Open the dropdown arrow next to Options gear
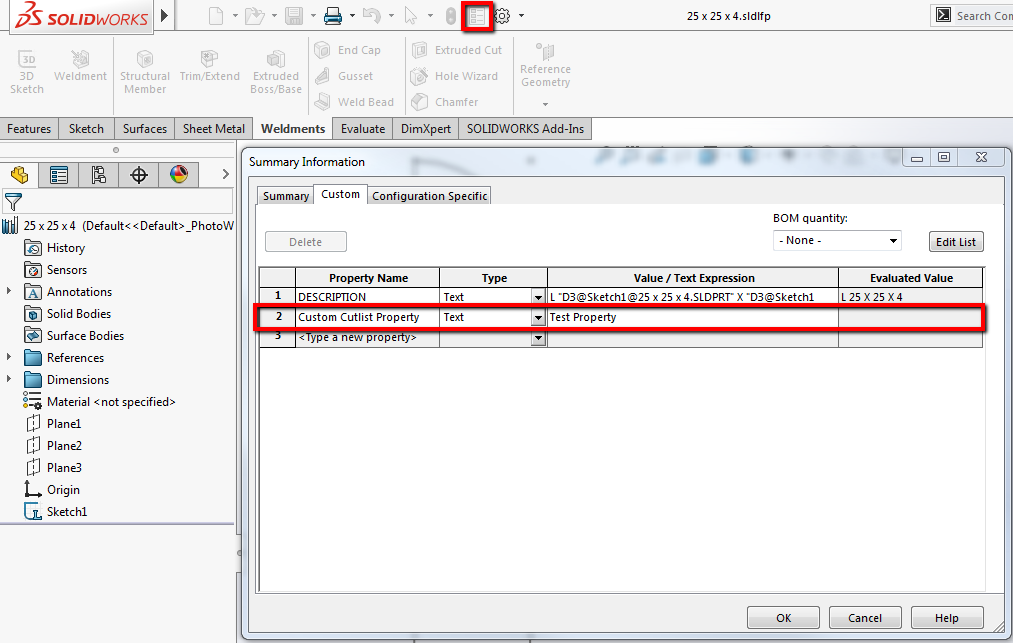Image resolution: width=1013 pixels, height=643 pixels. click(x=521, y=16)
